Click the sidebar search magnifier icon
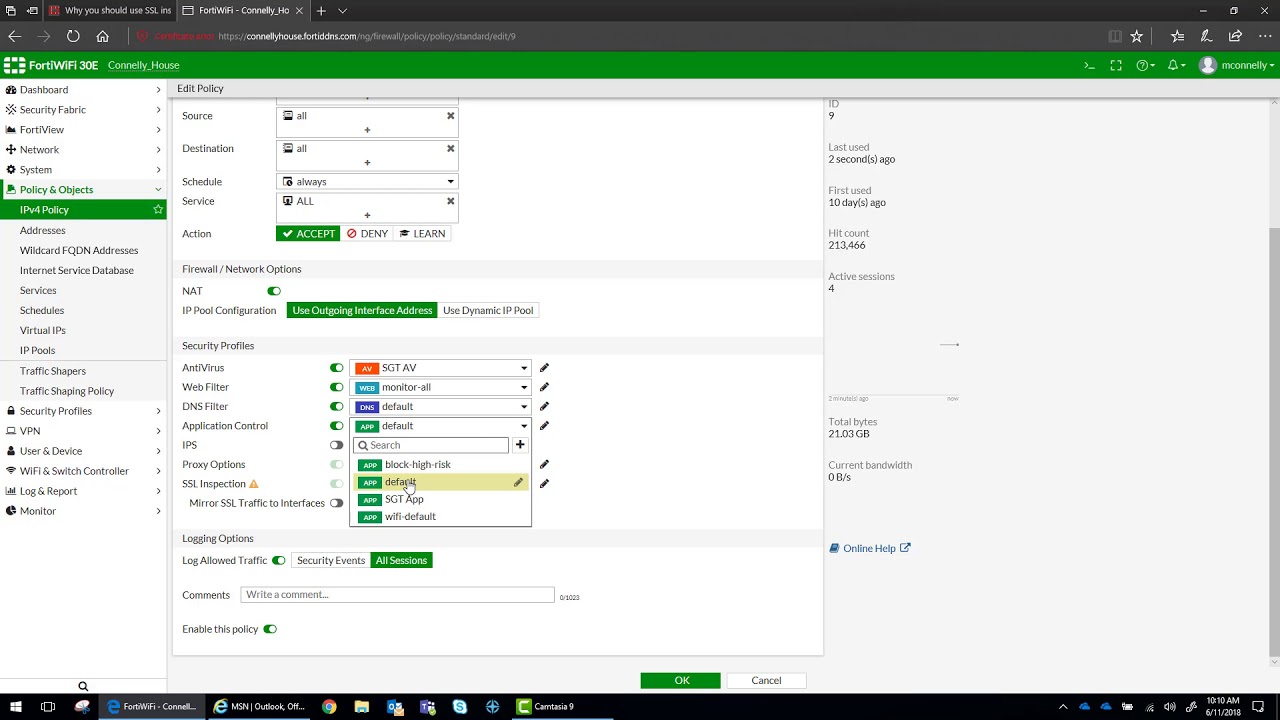This screenshot has height=720, width=1280. 83,686
